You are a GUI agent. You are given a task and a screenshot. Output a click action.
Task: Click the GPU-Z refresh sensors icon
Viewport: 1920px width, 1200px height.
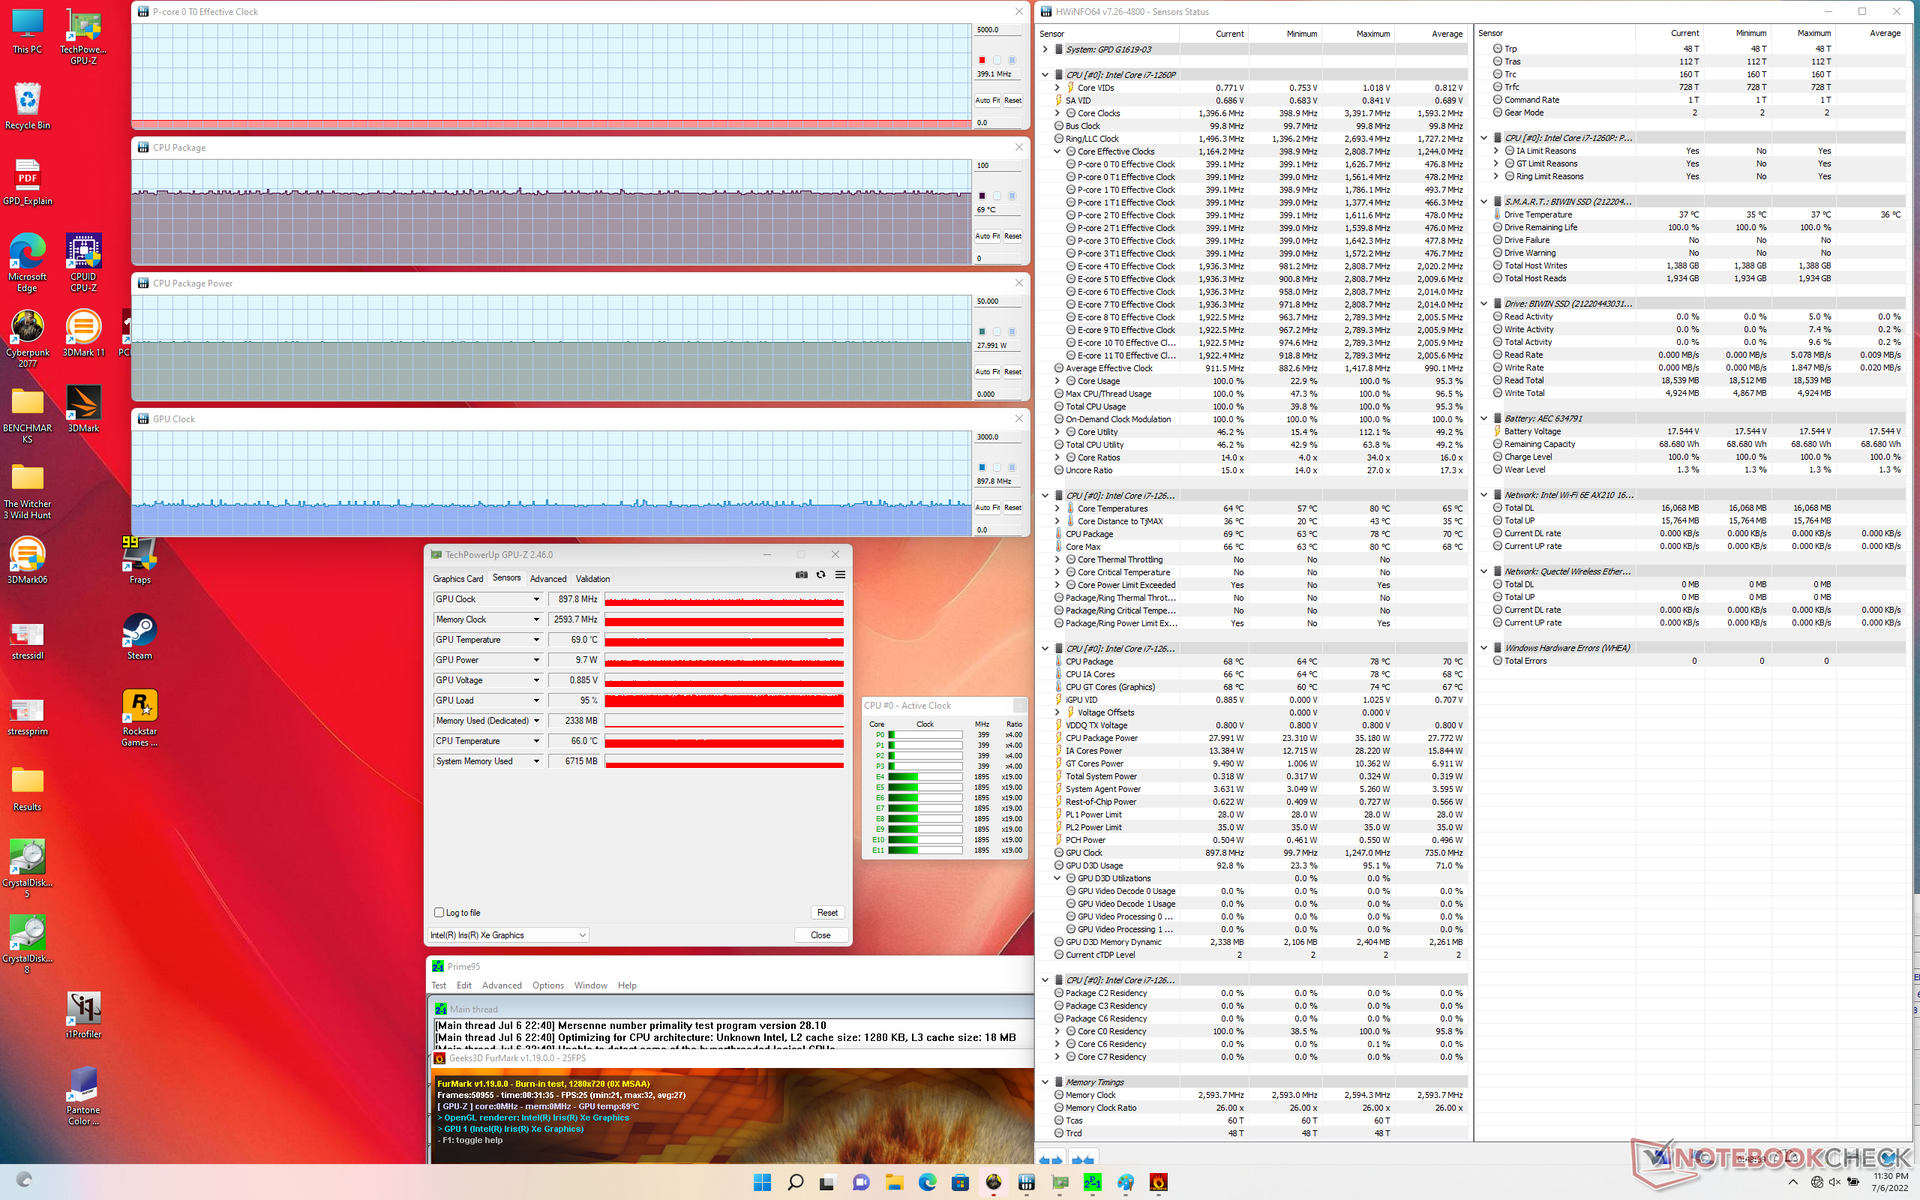[x=821, y=575]
